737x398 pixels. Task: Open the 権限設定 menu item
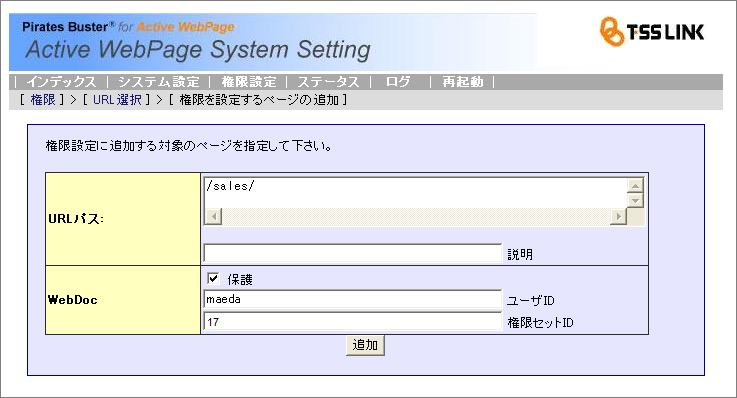[x=249, y=82]
